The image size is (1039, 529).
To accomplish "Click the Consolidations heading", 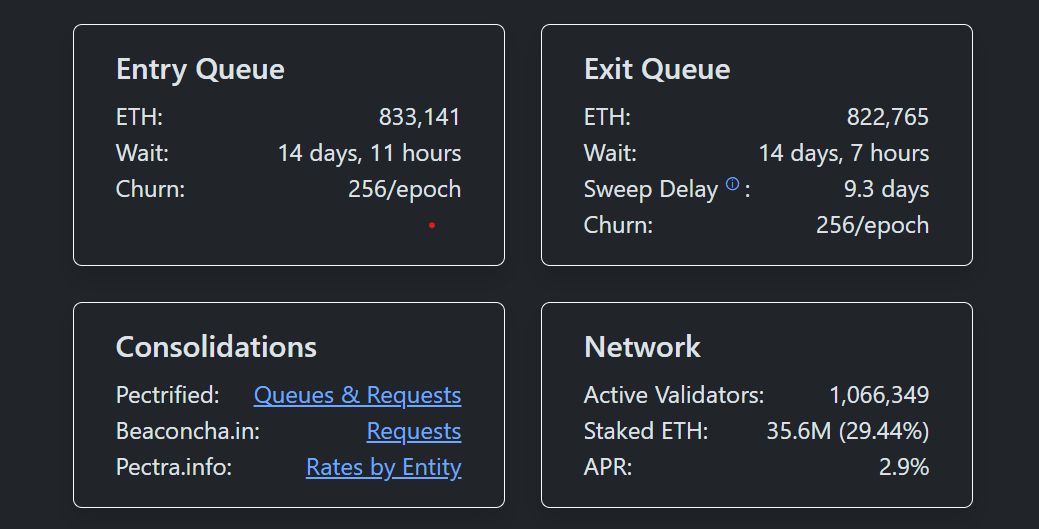I will [216, 347].
